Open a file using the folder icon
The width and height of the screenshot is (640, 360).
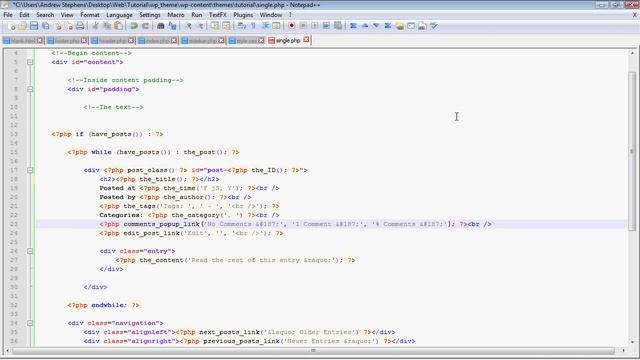pyautogui.click(x=22, y=26)
